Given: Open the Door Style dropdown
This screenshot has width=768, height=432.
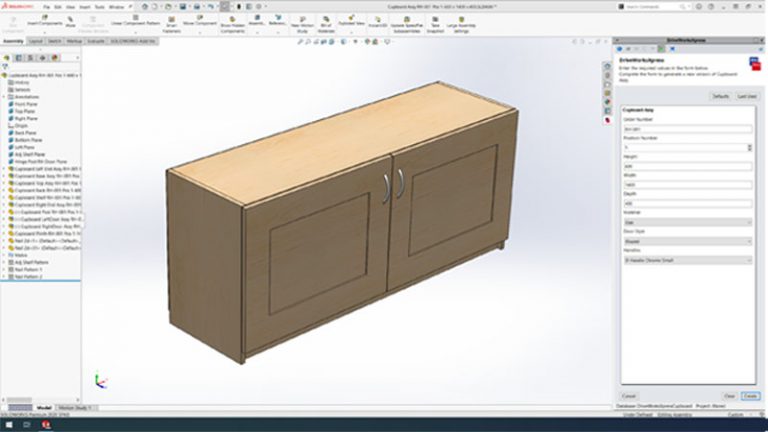Looking at the screenshot, I should (x=688, y=241).
